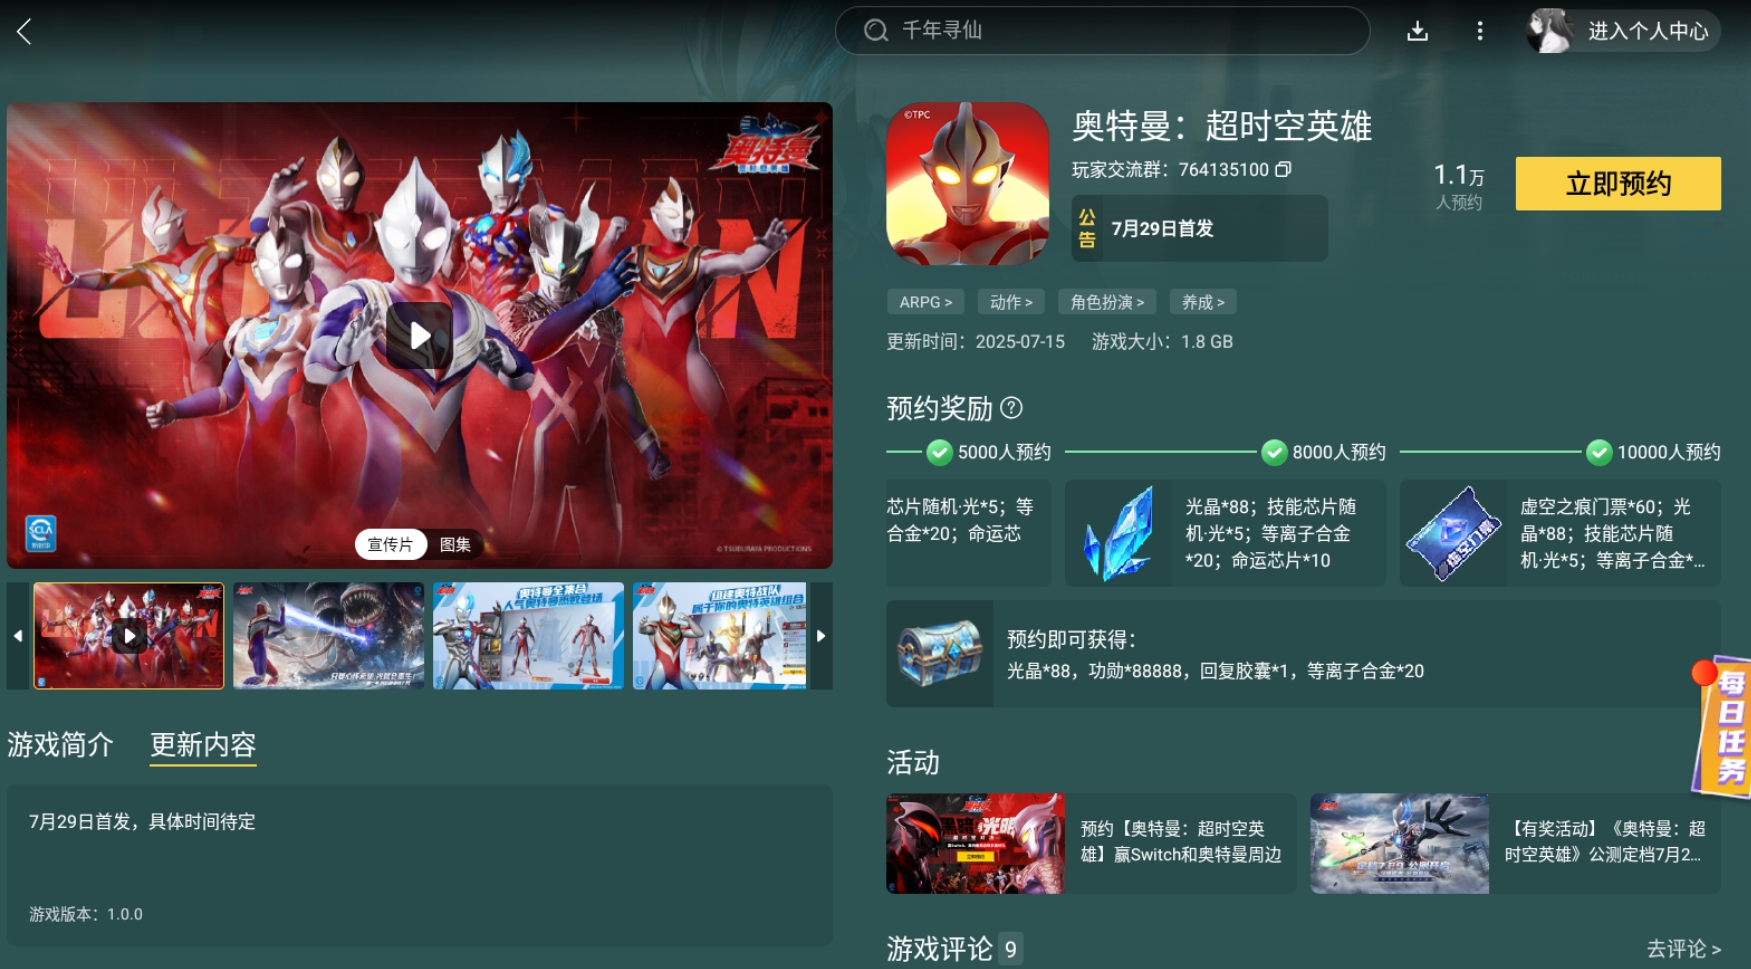1751x969 pixels.
Task: Switch media view to 图集
Action: tap(455, 544)
